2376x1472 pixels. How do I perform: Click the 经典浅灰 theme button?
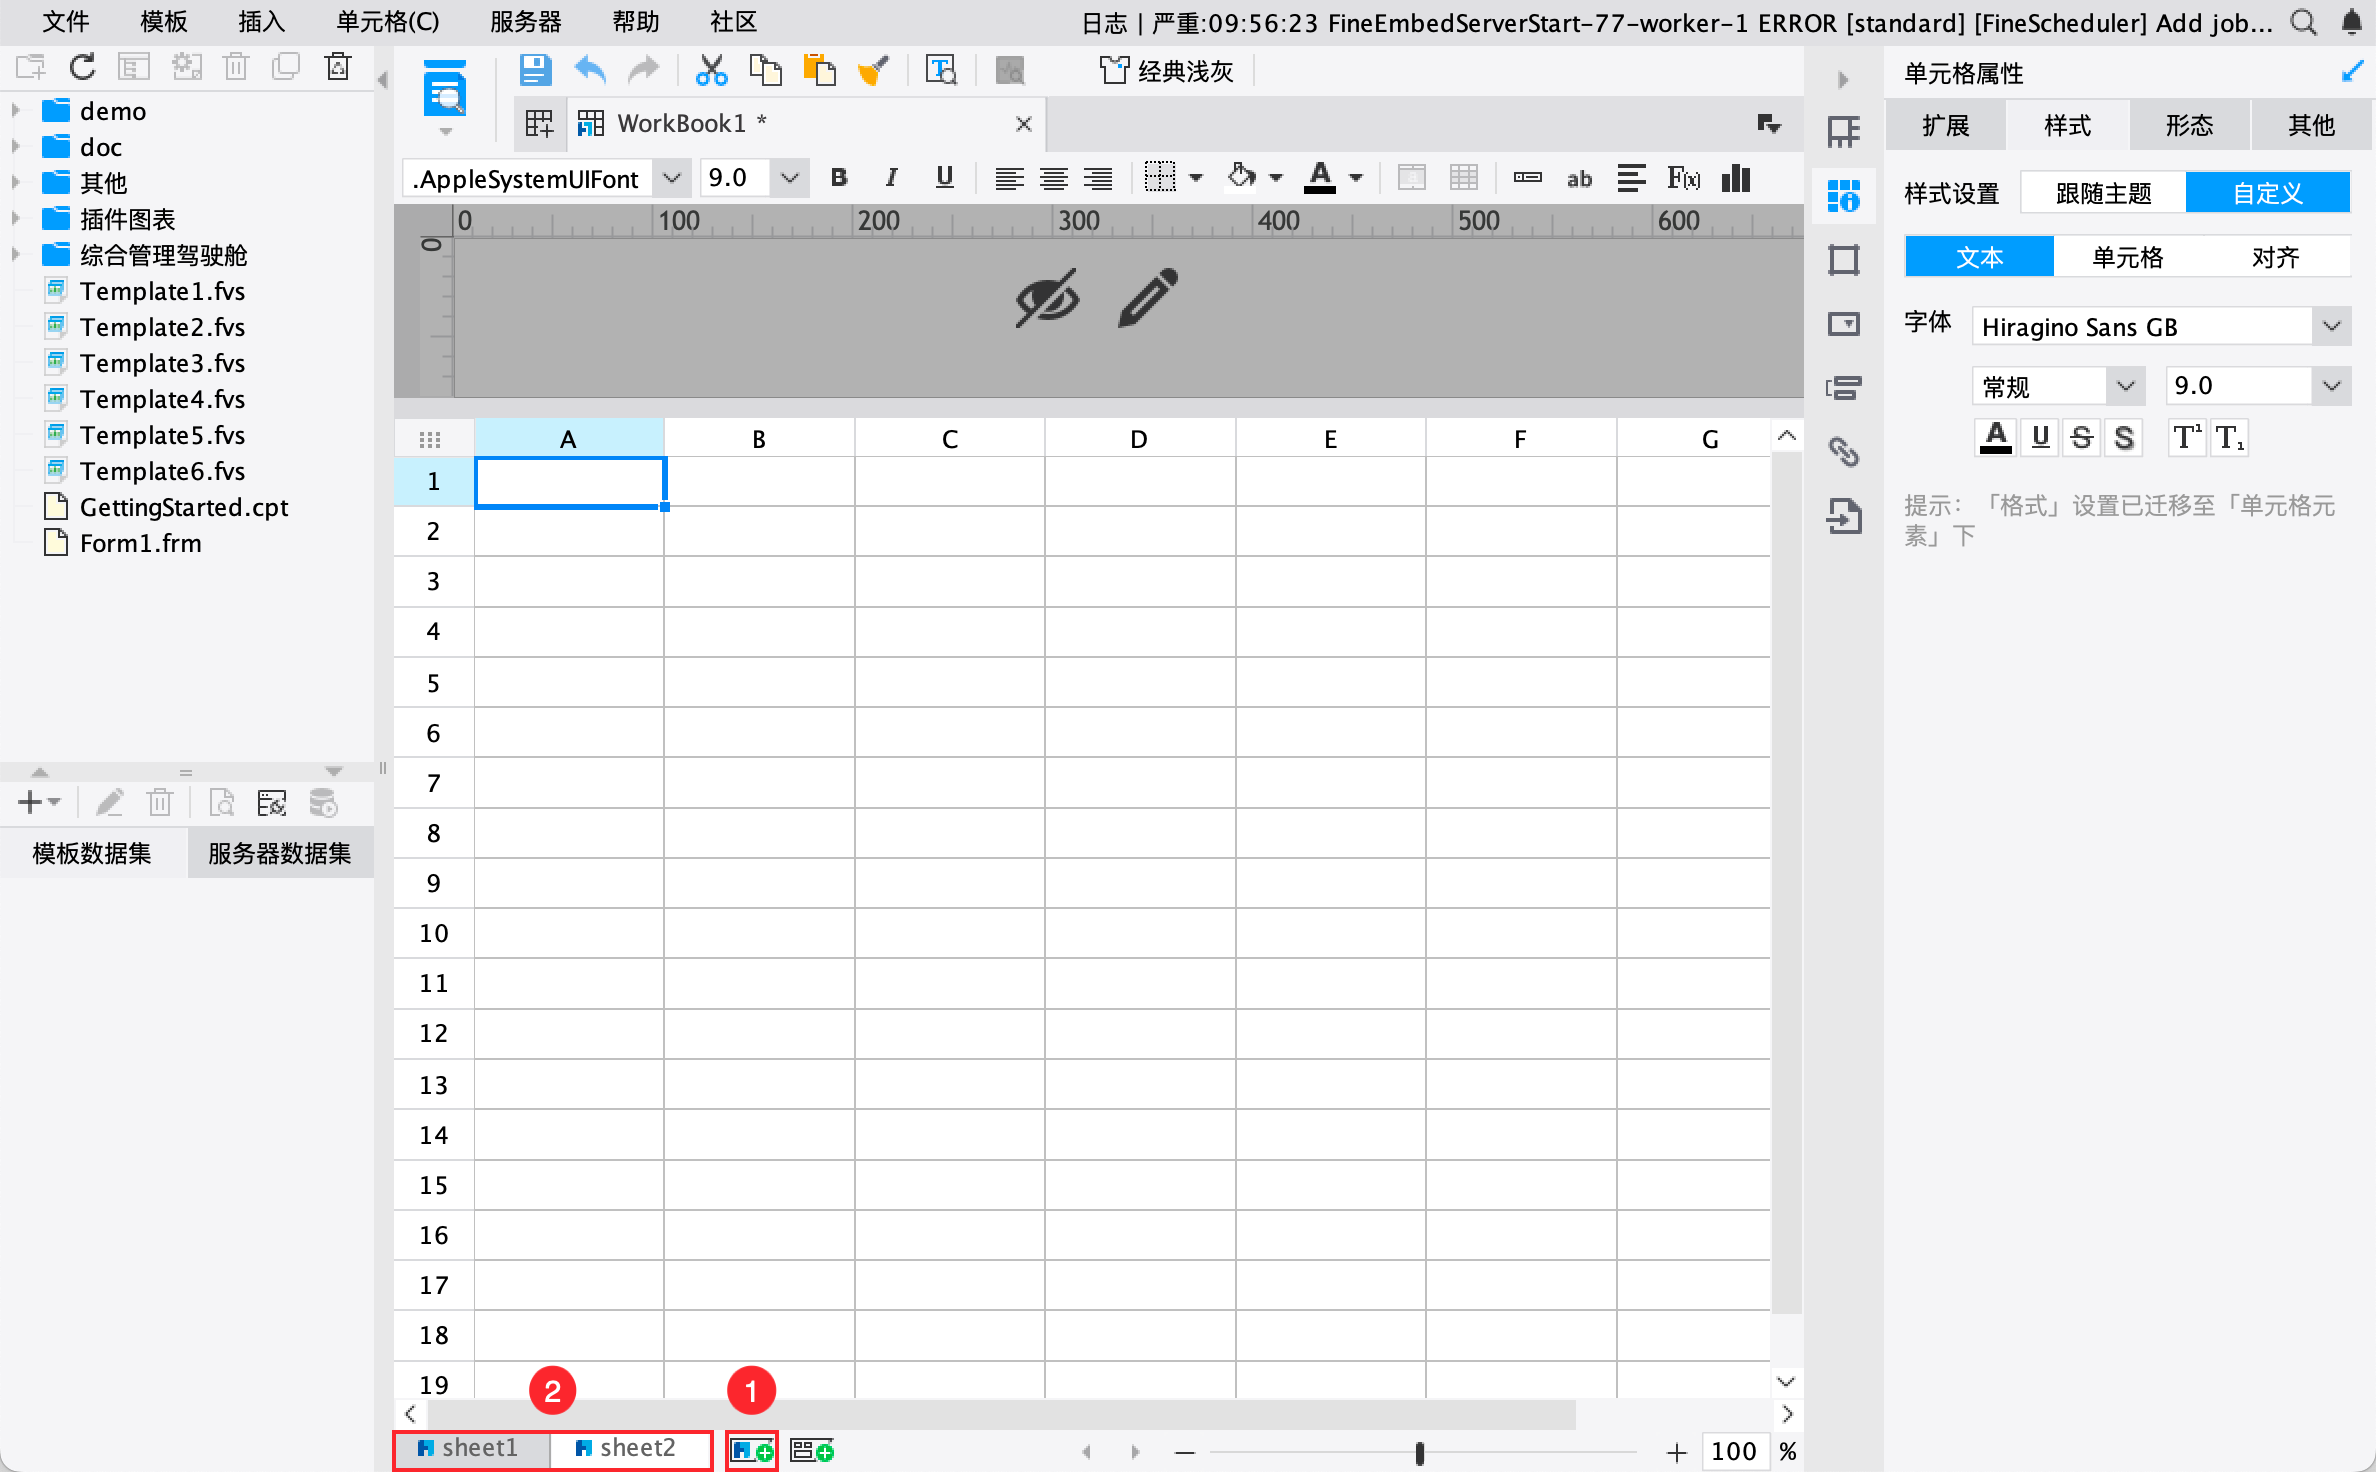1166,71
